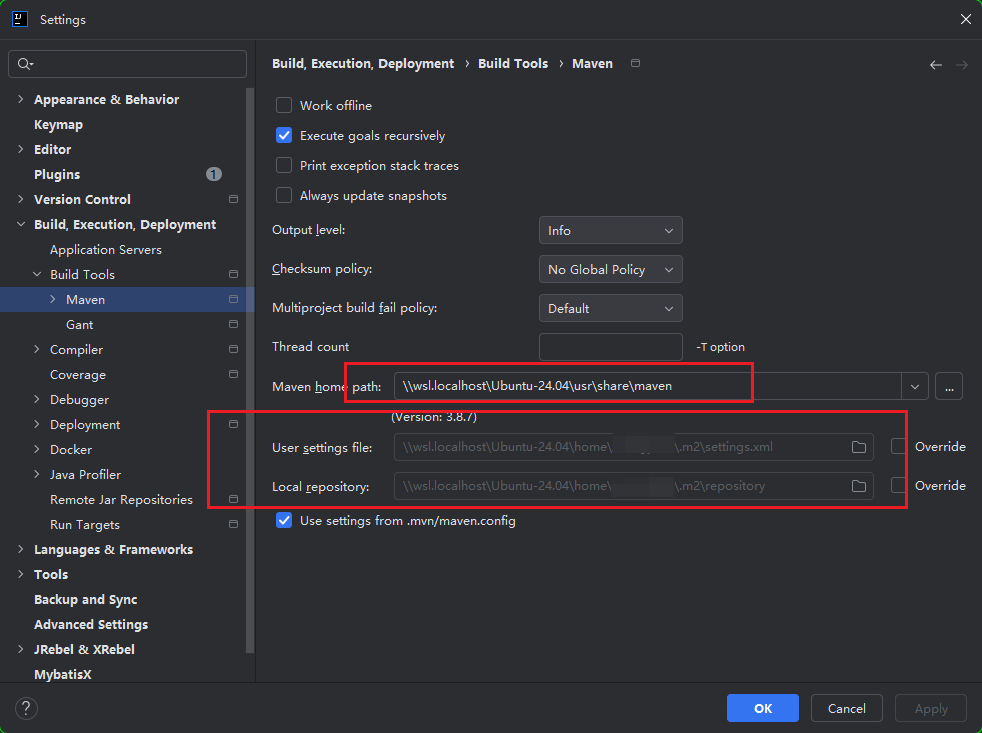
Task: Expand Appearance & Behavior section
Action: click(x=21, y=99)
